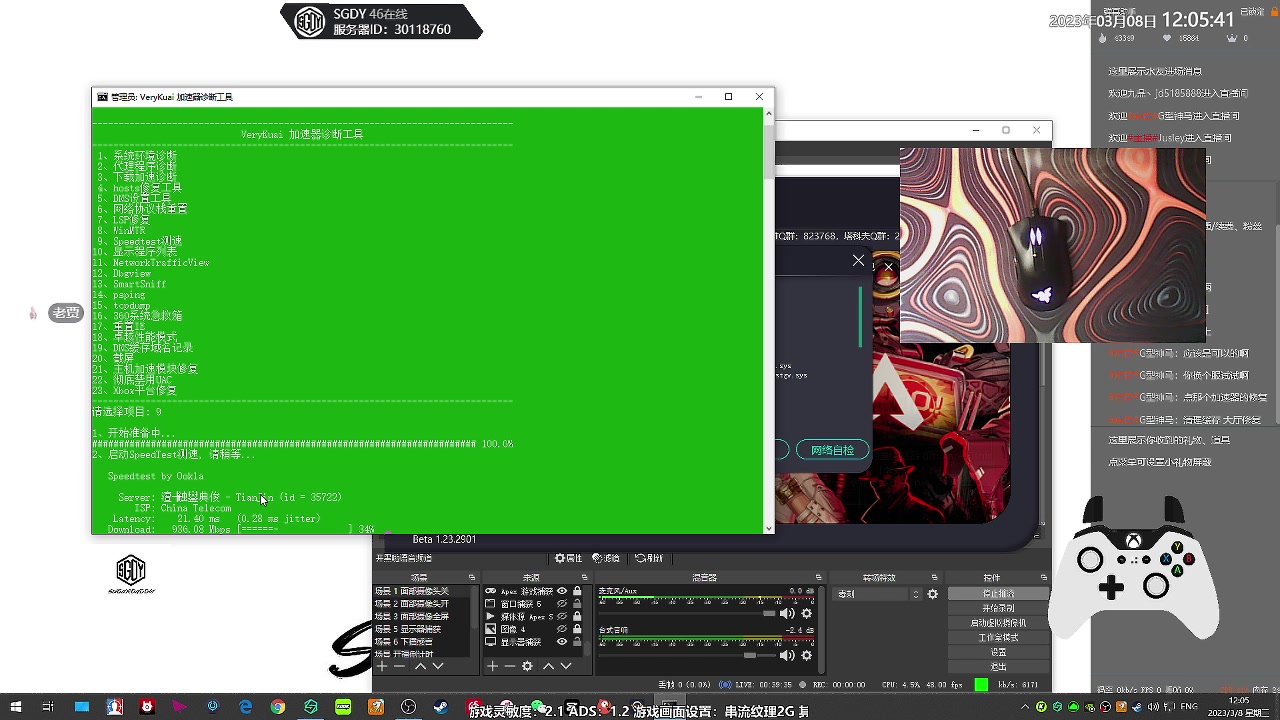Move selected scene up

point(420,666)
